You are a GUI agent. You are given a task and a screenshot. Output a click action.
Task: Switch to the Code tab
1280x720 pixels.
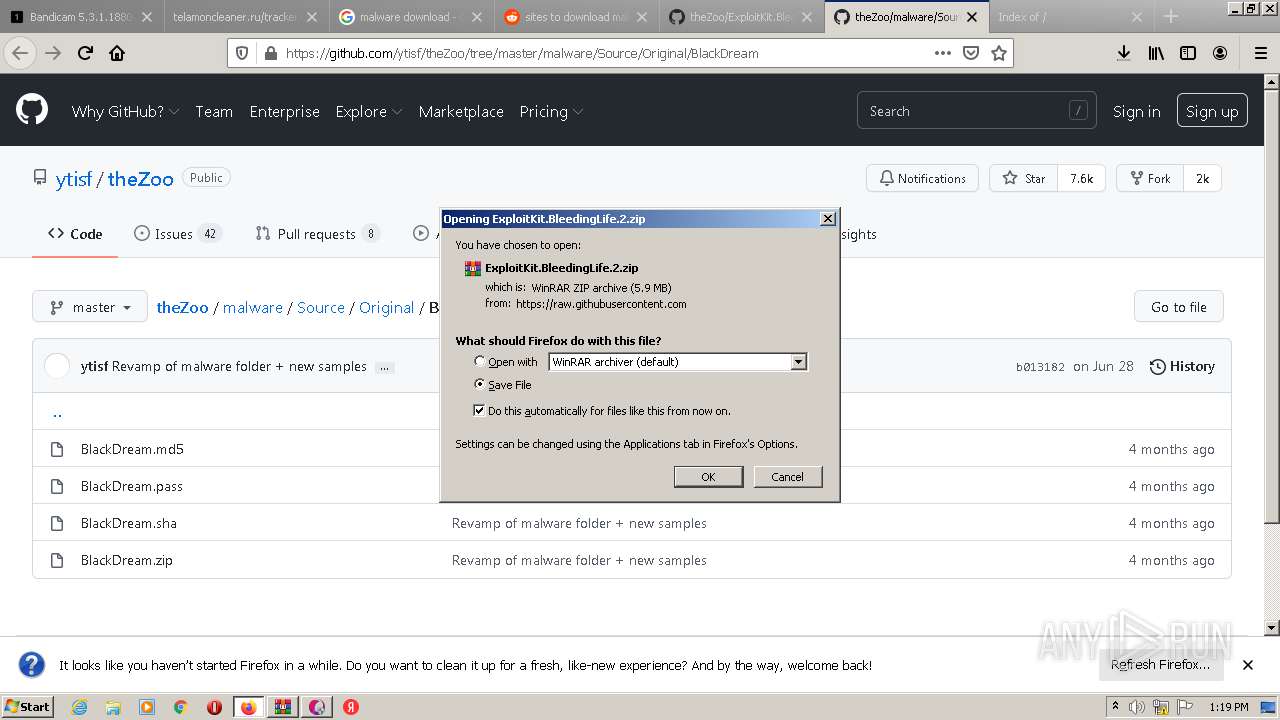point(75,234)
